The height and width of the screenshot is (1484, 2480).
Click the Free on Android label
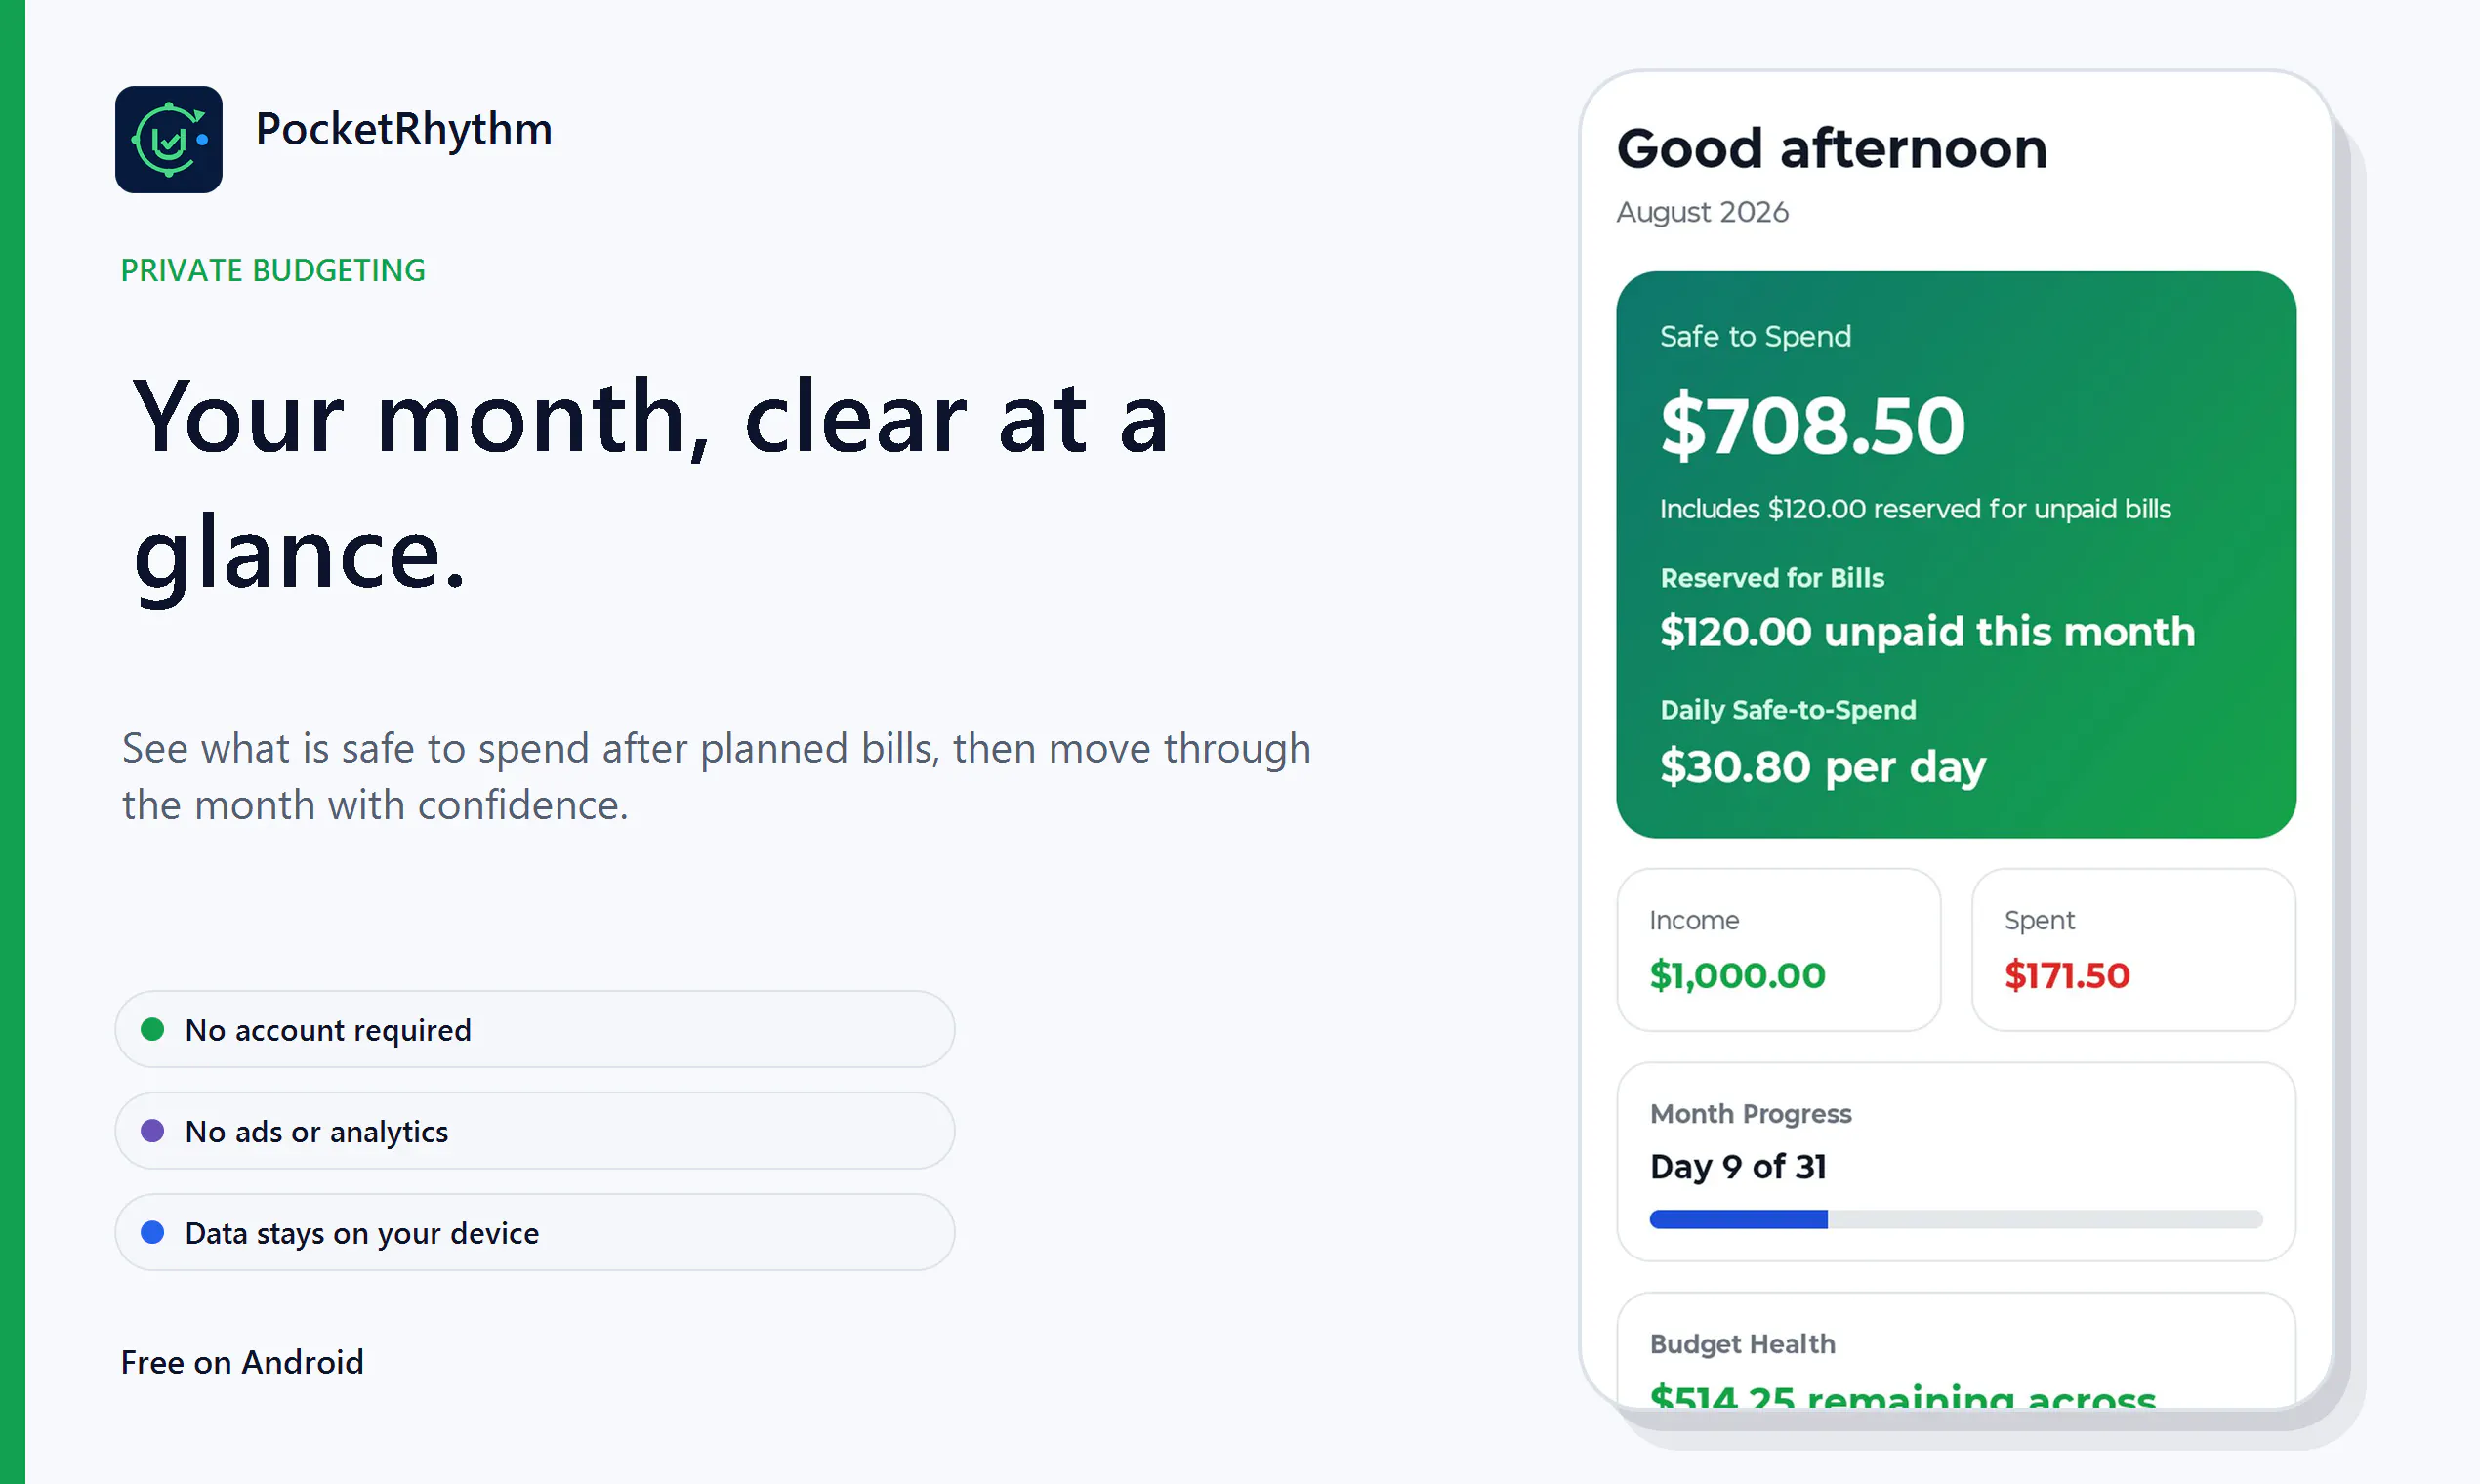point(242,1362)
